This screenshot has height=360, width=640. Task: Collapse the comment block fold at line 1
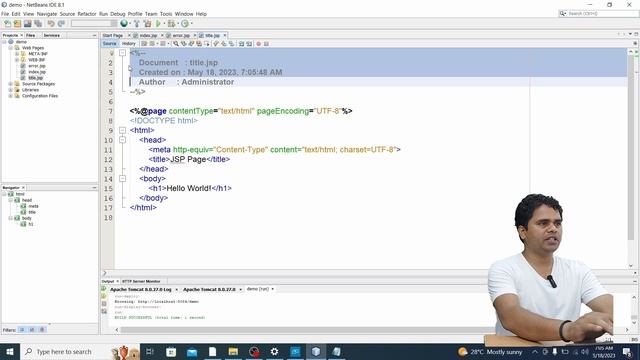click(122, 53)
